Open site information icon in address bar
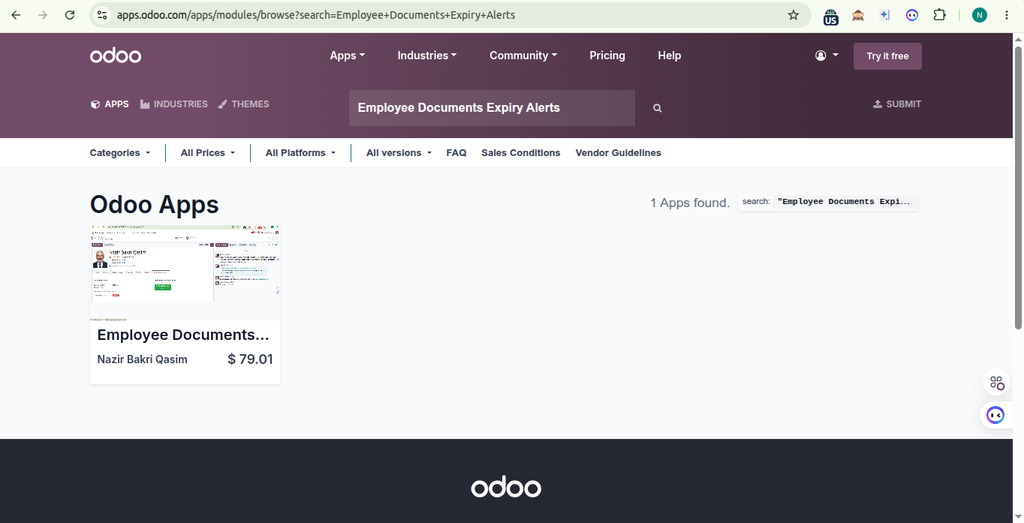The image size is (1024, 523). (x=101, y=15)
